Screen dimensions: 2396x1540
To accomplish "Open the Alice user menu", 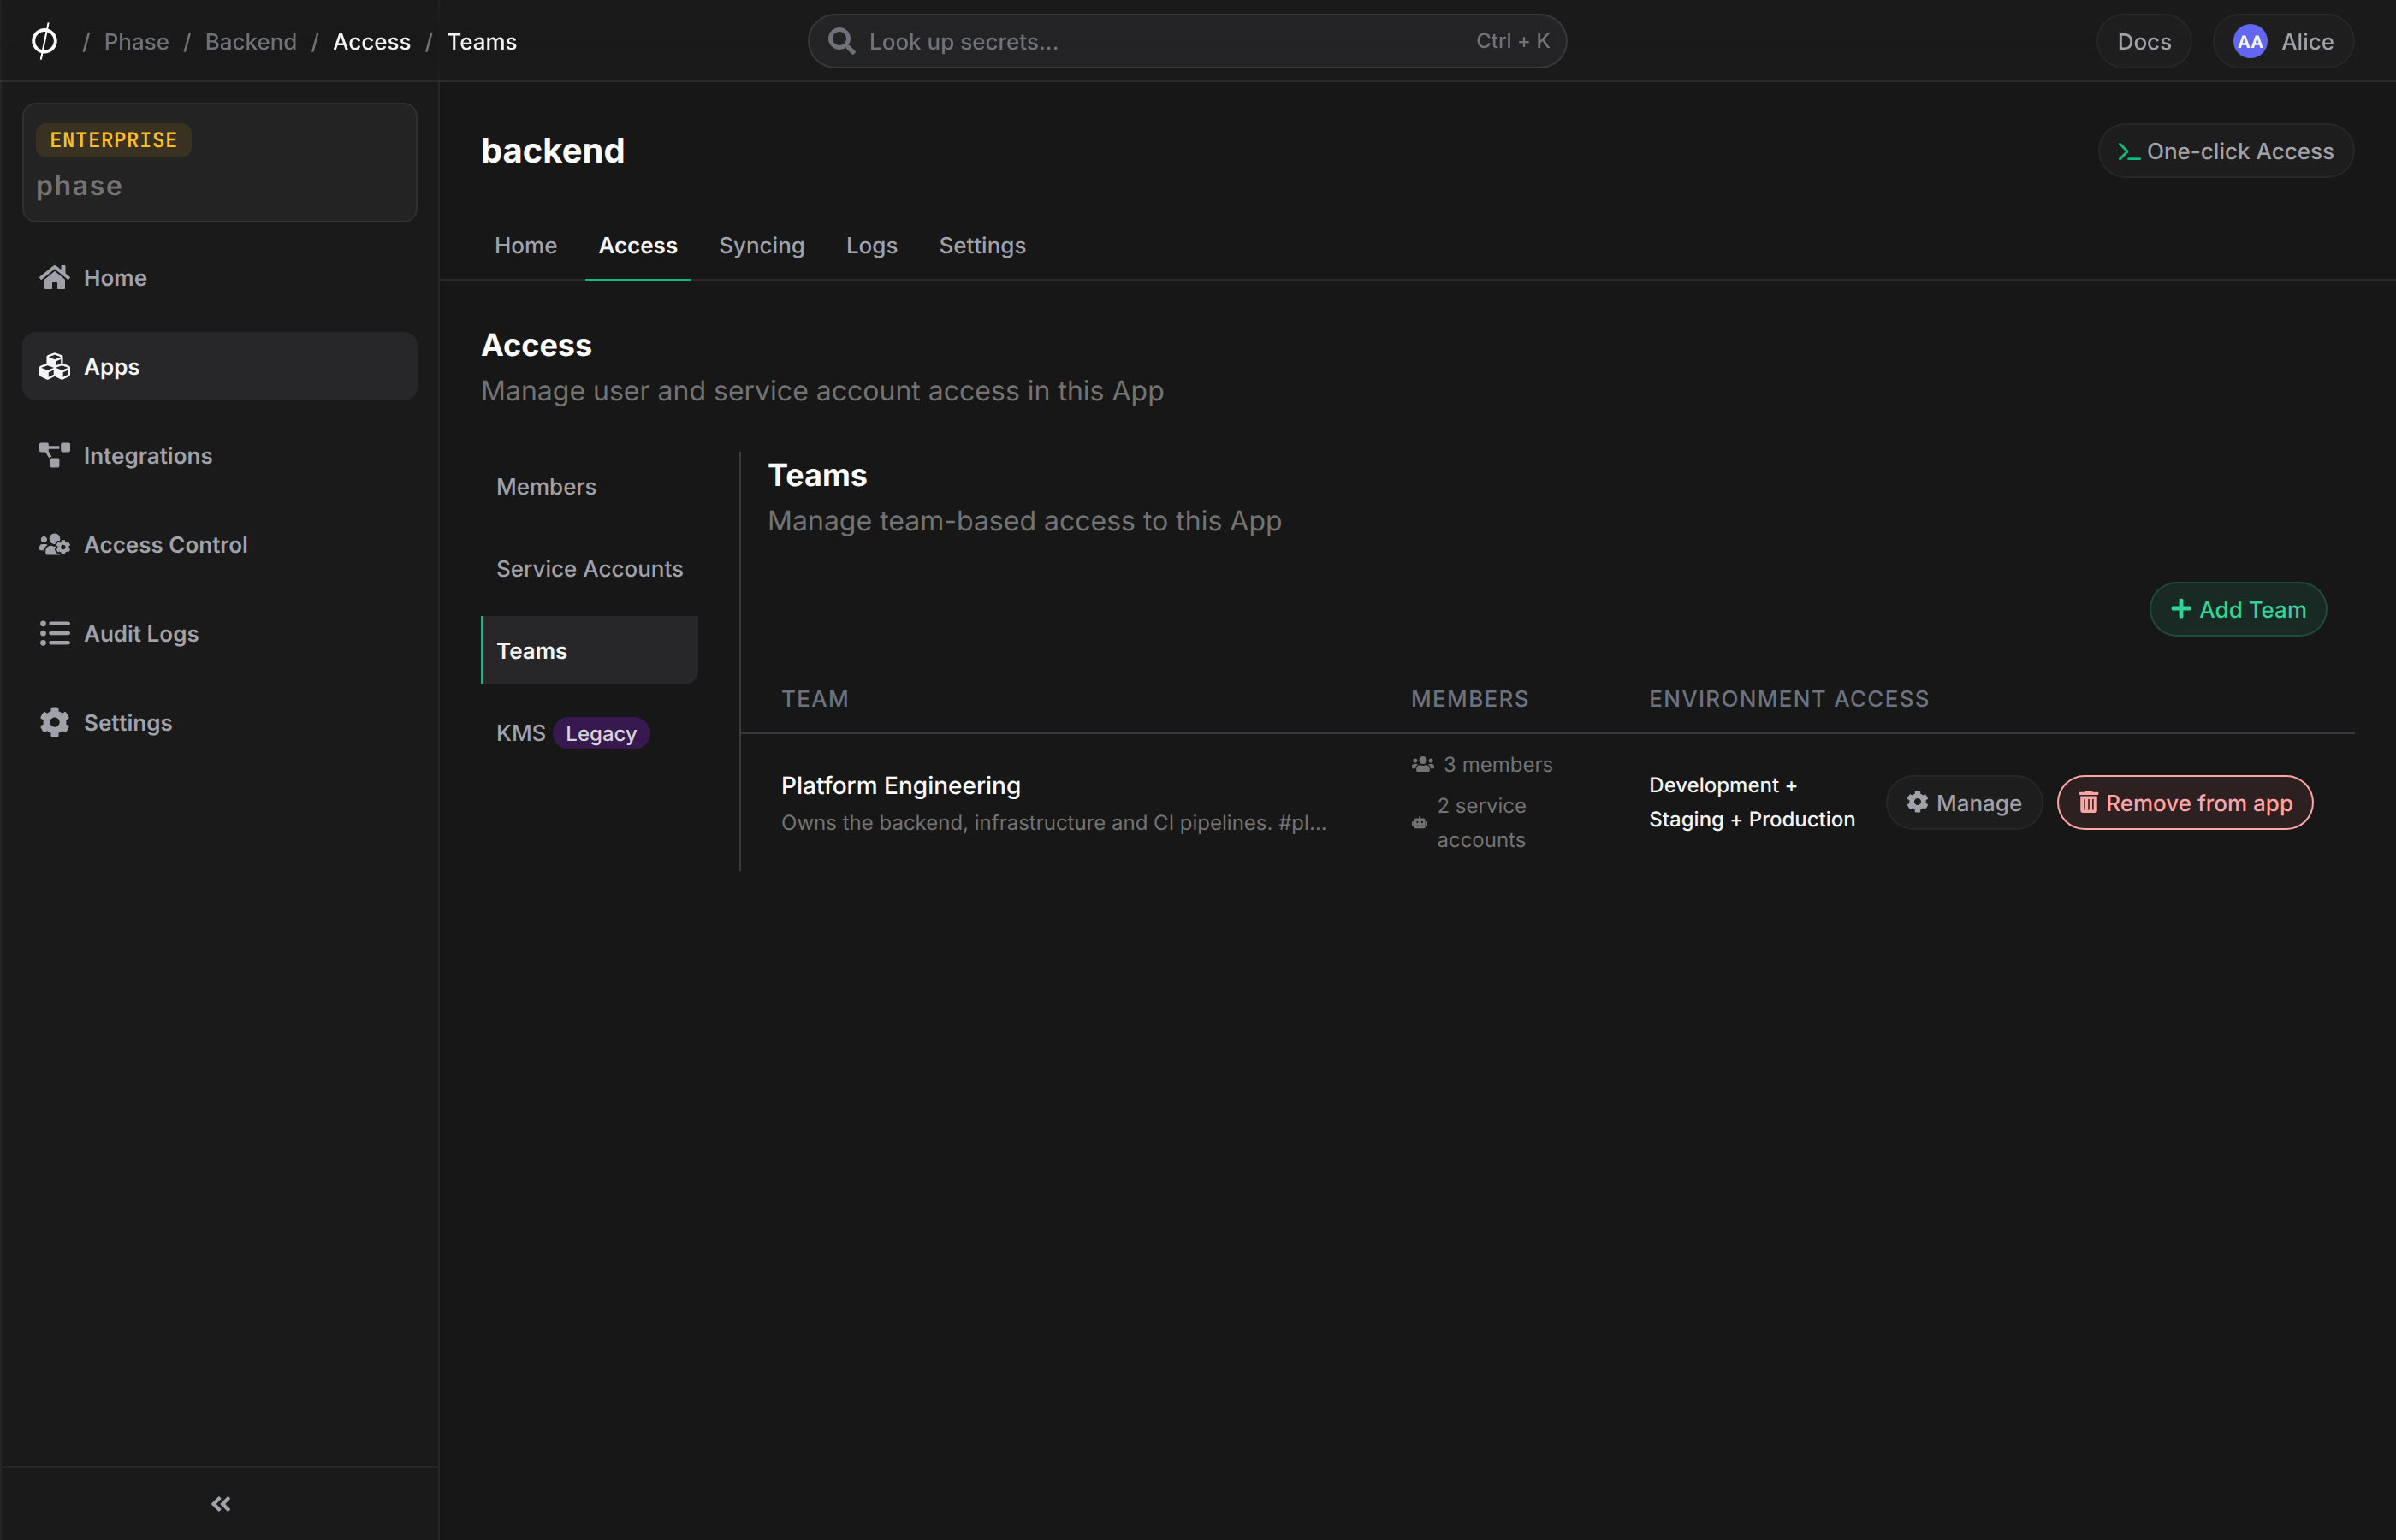I will 2283,41.
